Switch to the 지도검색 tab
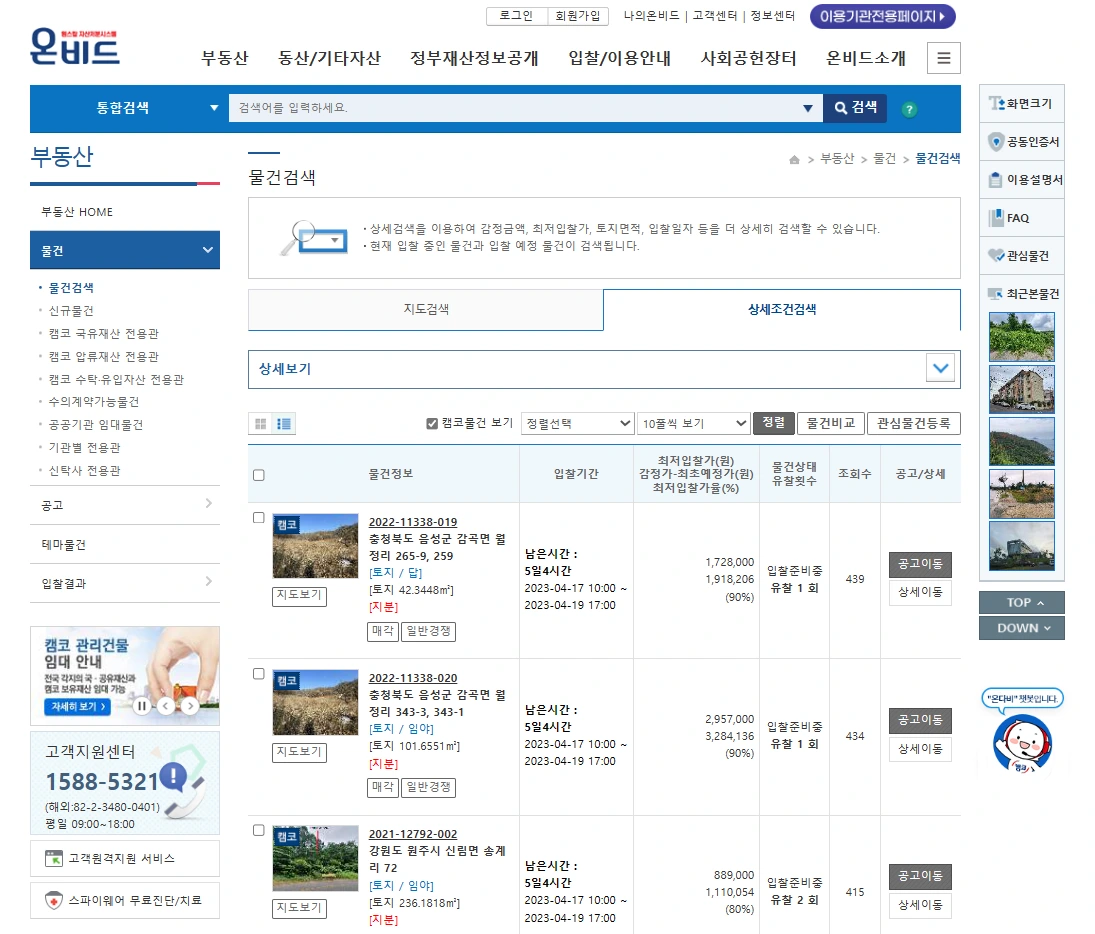This screenshot has height=934, width=1095. click(424, 311)
